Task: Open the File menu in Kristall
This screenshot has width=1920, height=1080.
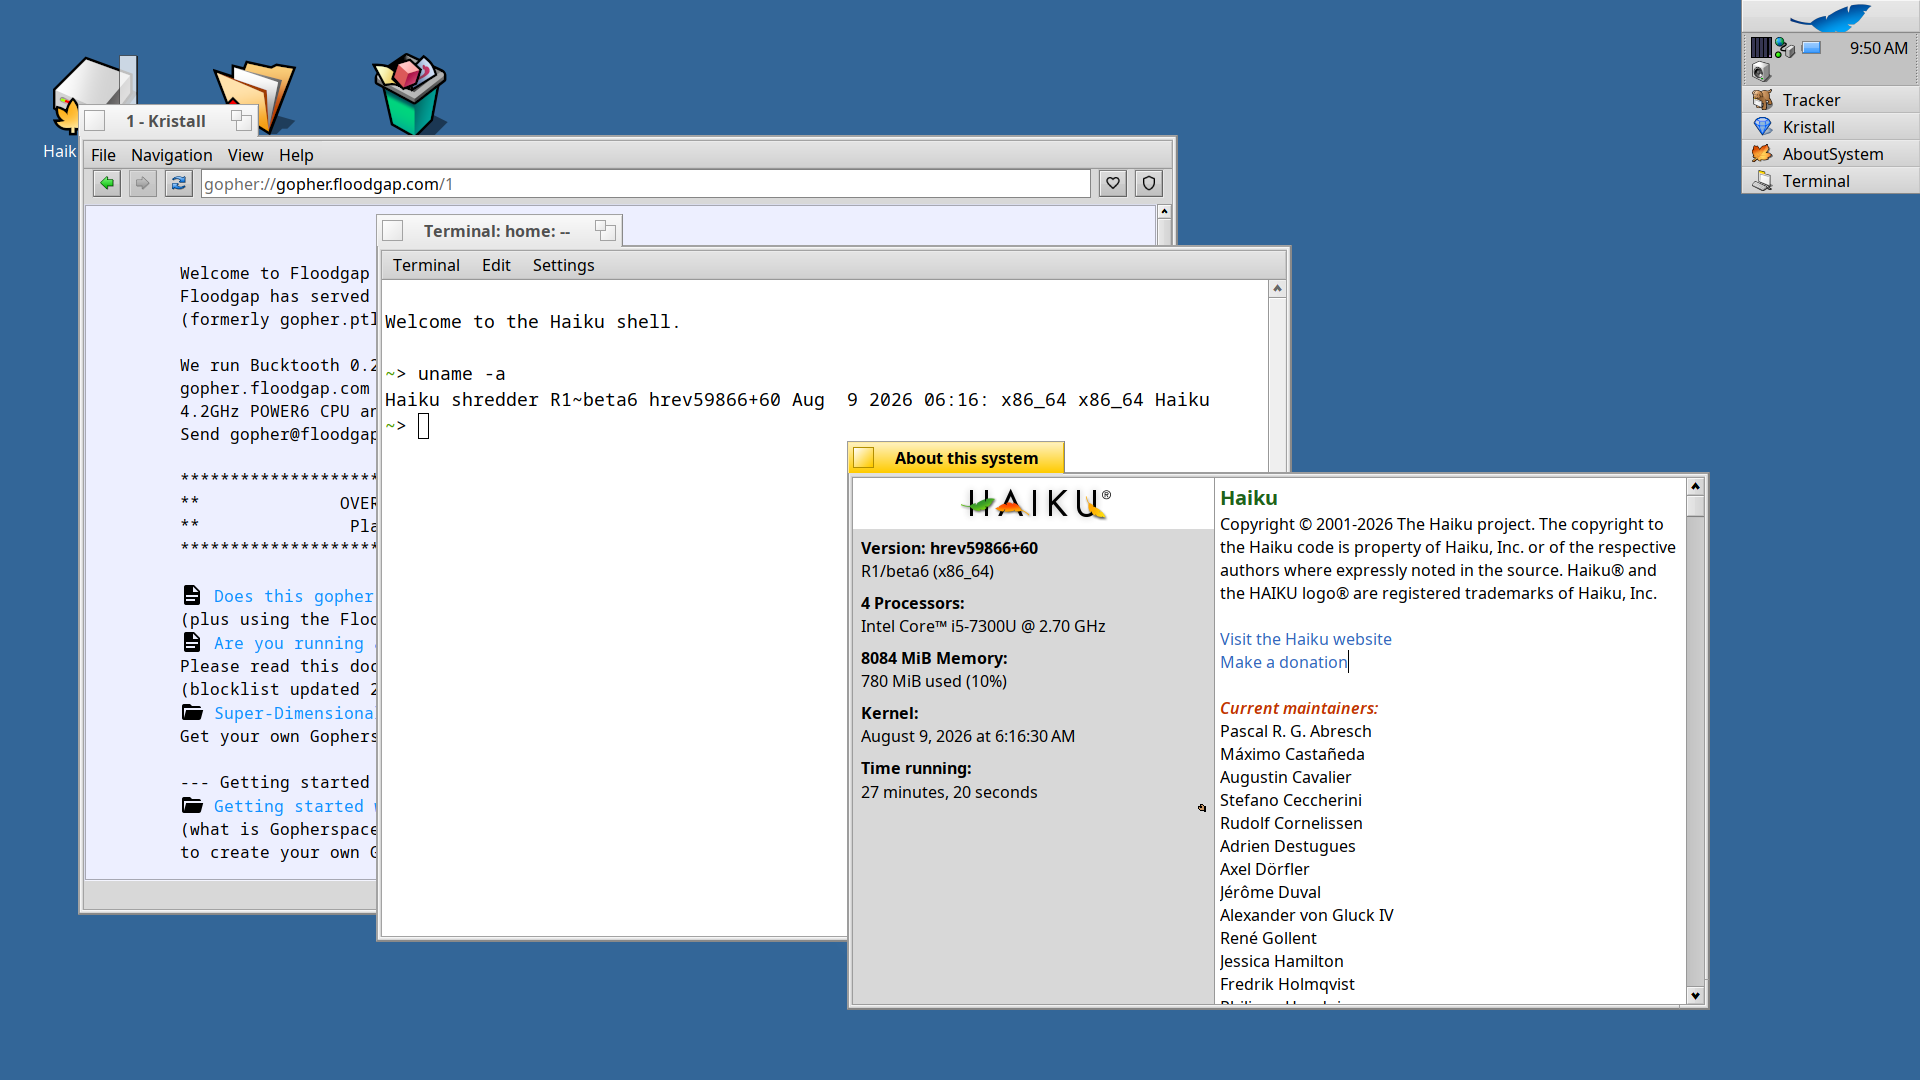Action: (103, 155)
